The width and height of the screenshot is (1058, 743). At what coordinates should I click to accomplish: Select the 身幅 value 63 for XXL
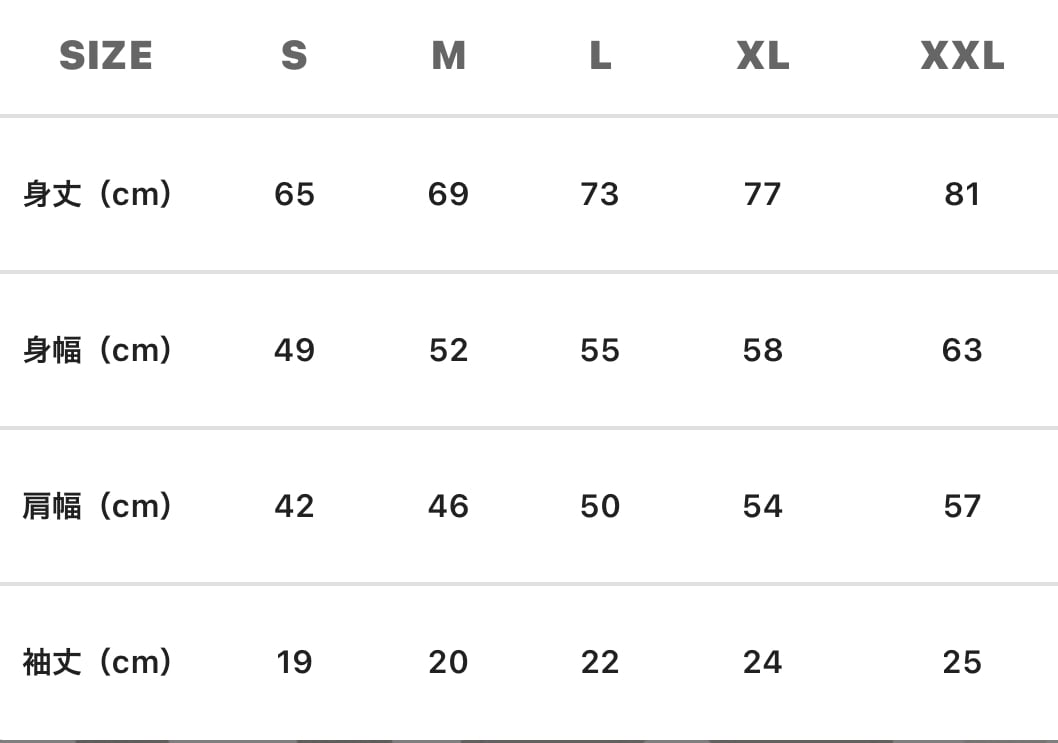tap(962, 350)
